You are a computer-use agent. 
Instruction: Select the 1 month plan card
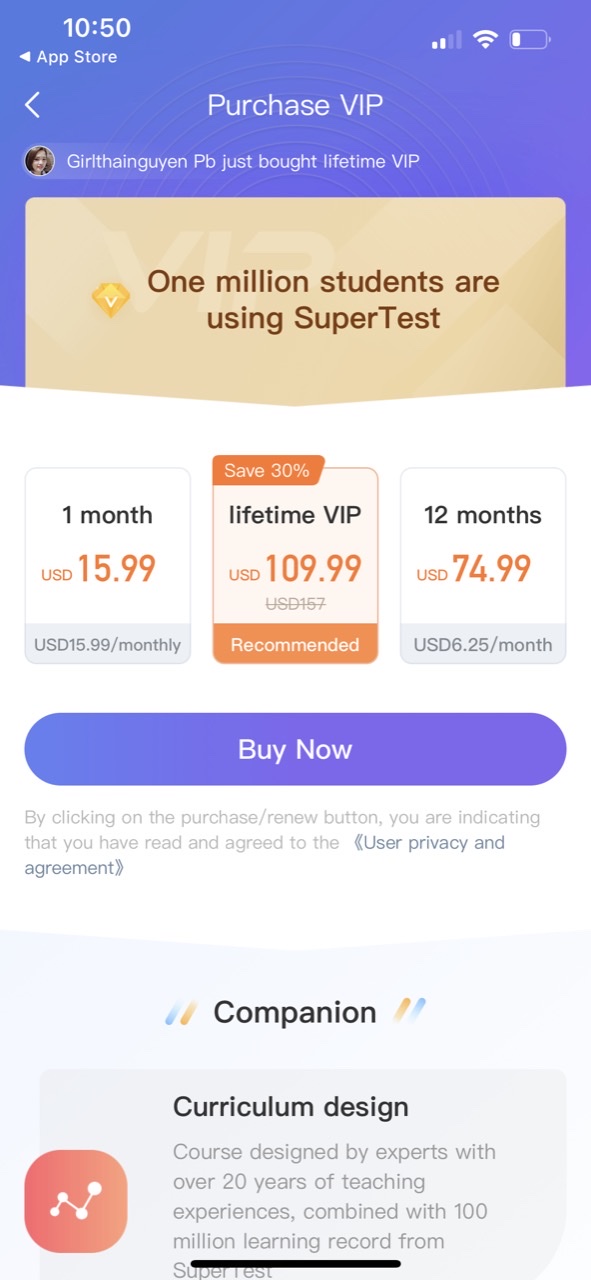click(108, 565)
